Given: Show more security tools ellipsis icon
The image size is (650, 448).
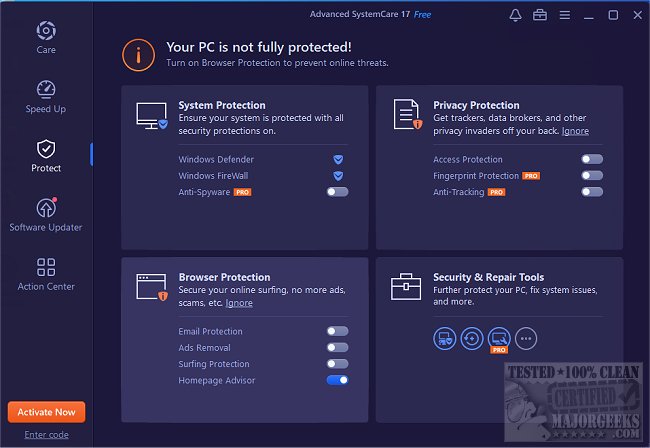Looking at the screenshot, I should click(x=526, y=339).
